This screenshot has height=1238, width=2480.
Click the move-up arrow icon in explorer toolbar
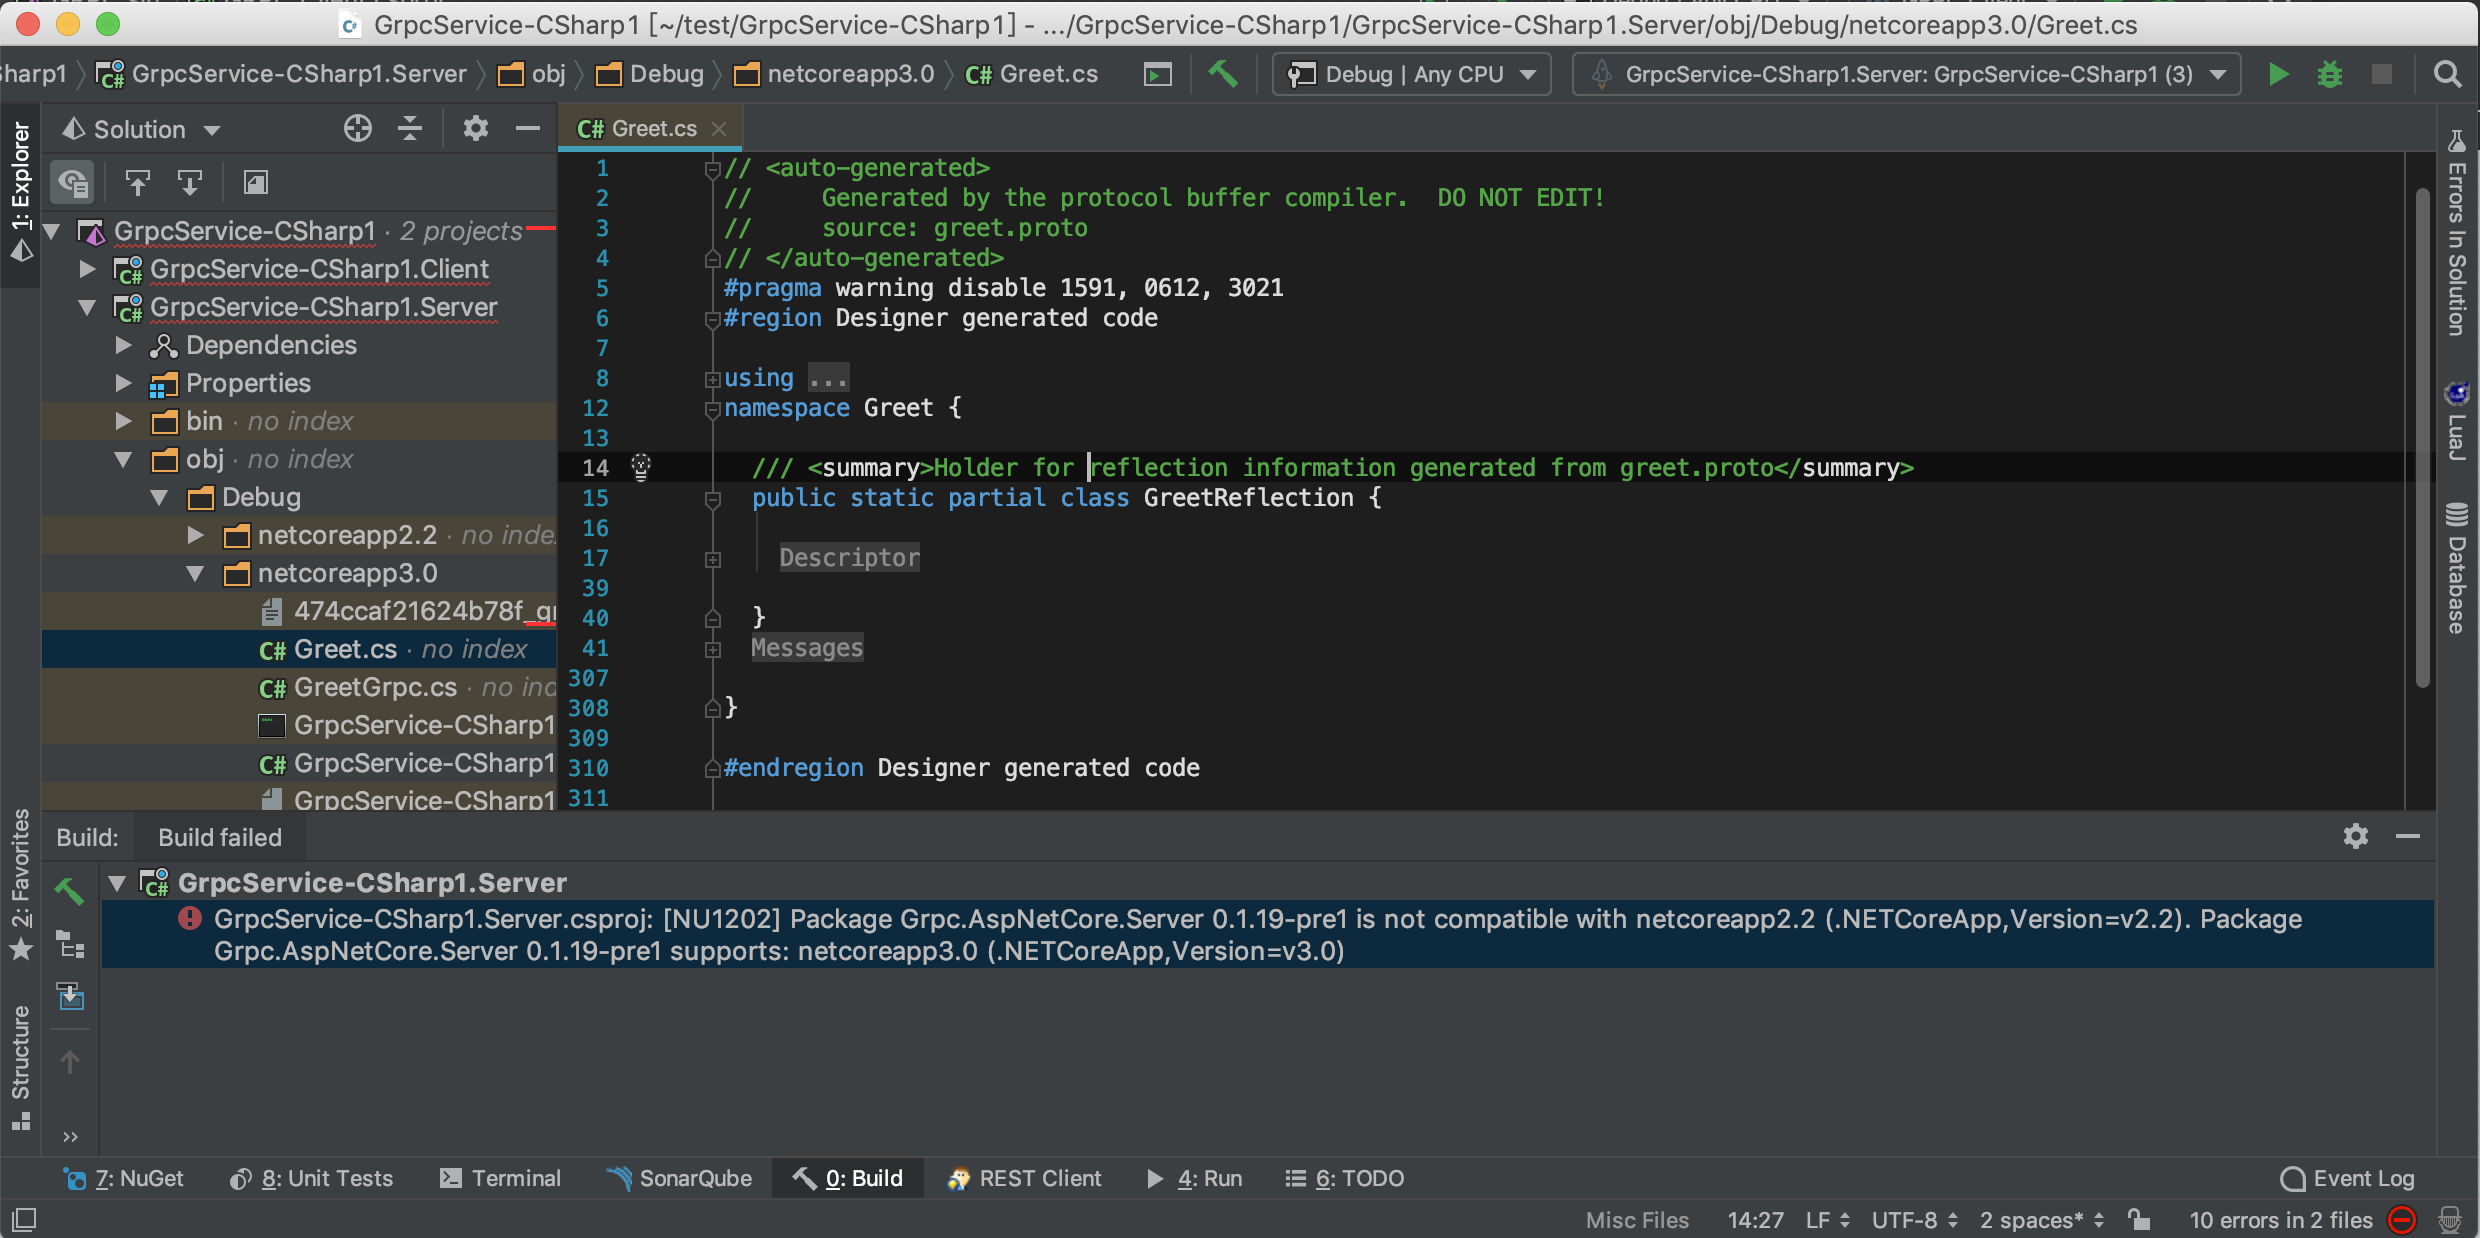click(x=137, y=182)
